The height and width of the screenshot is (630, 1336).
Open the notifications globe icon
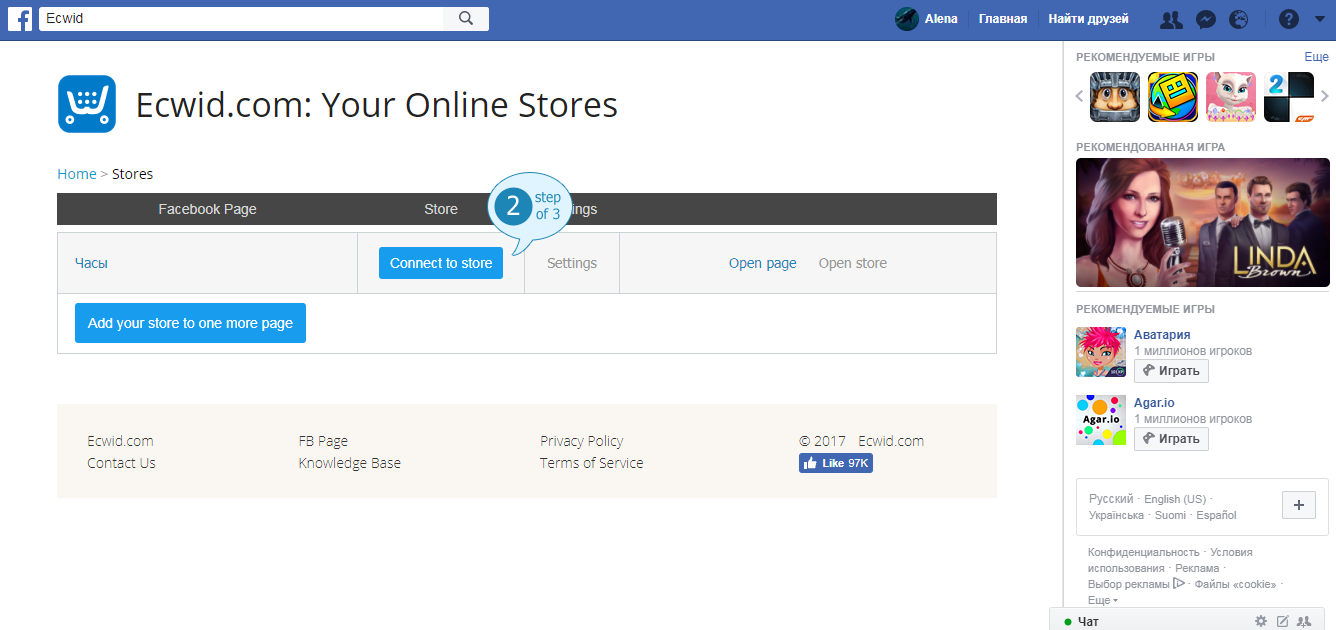click(x=1240, y=19)
